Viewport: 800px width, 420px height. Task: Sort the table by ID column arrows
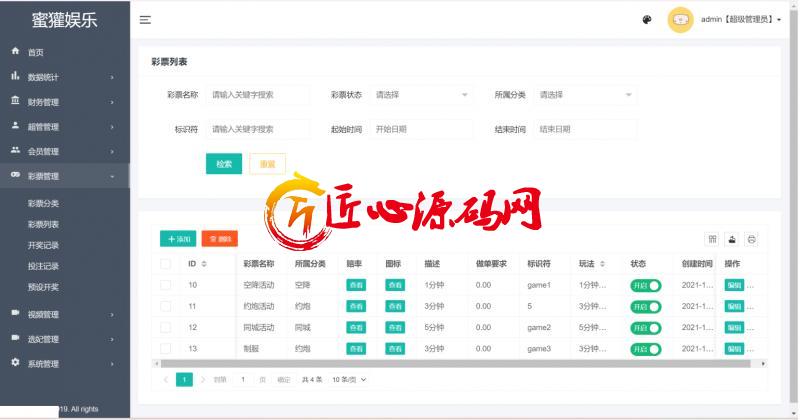click(204, 264)
